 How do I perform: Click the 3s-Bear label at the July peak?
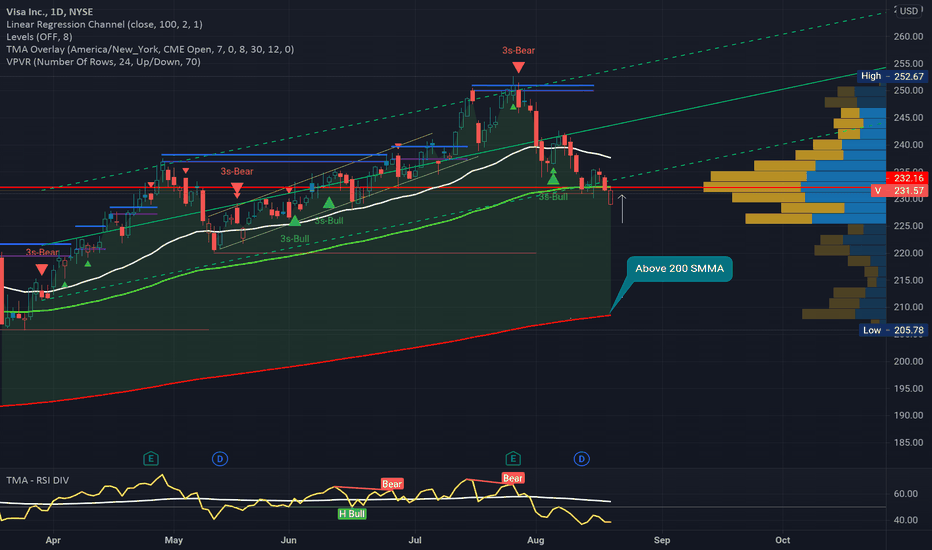point(518,51)
